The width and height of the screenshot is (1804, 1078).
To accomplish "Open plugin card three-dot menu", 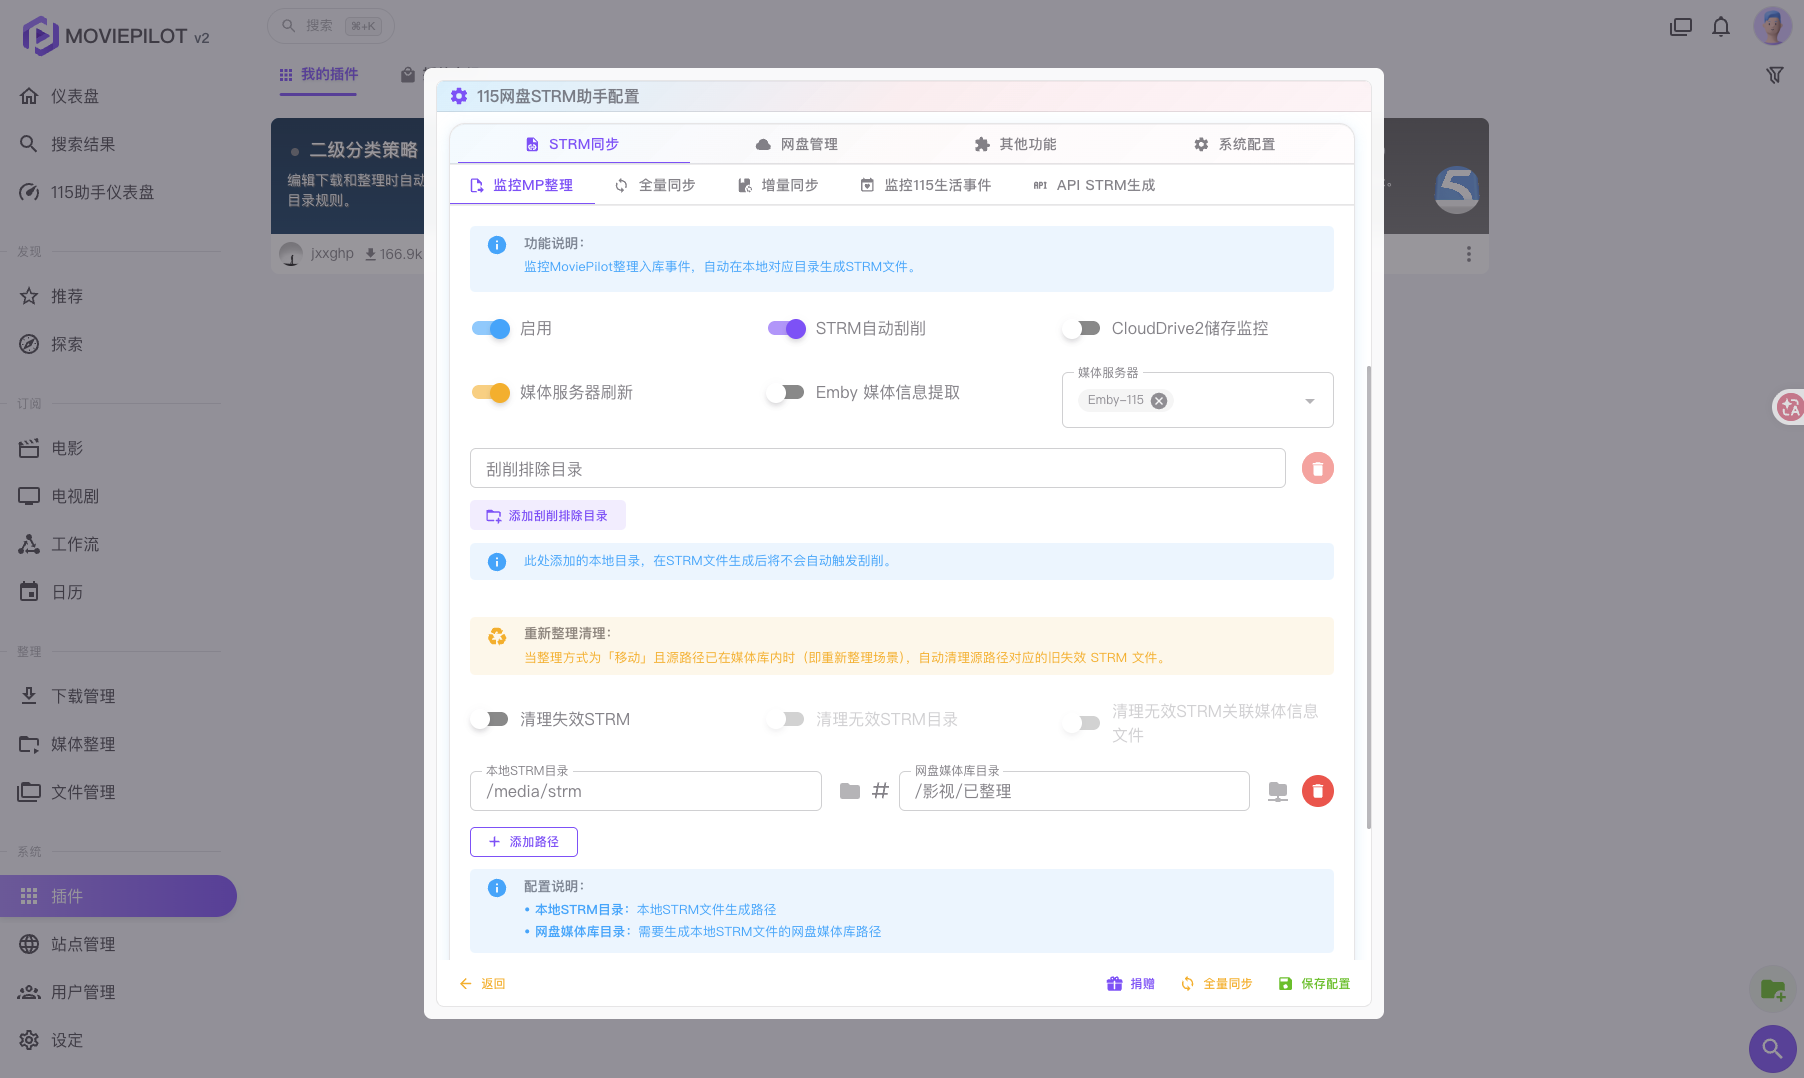I will pos(1468,254).
